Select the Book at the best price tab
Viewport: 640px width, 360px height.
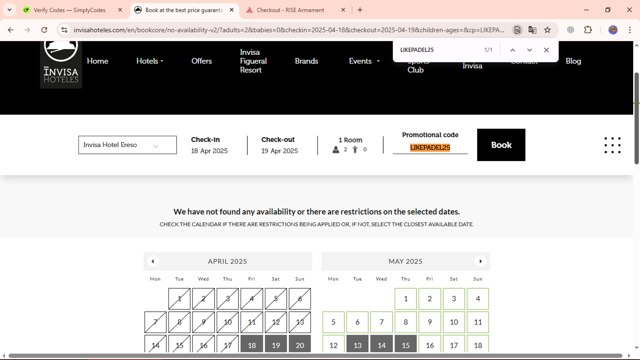(184, 10)
